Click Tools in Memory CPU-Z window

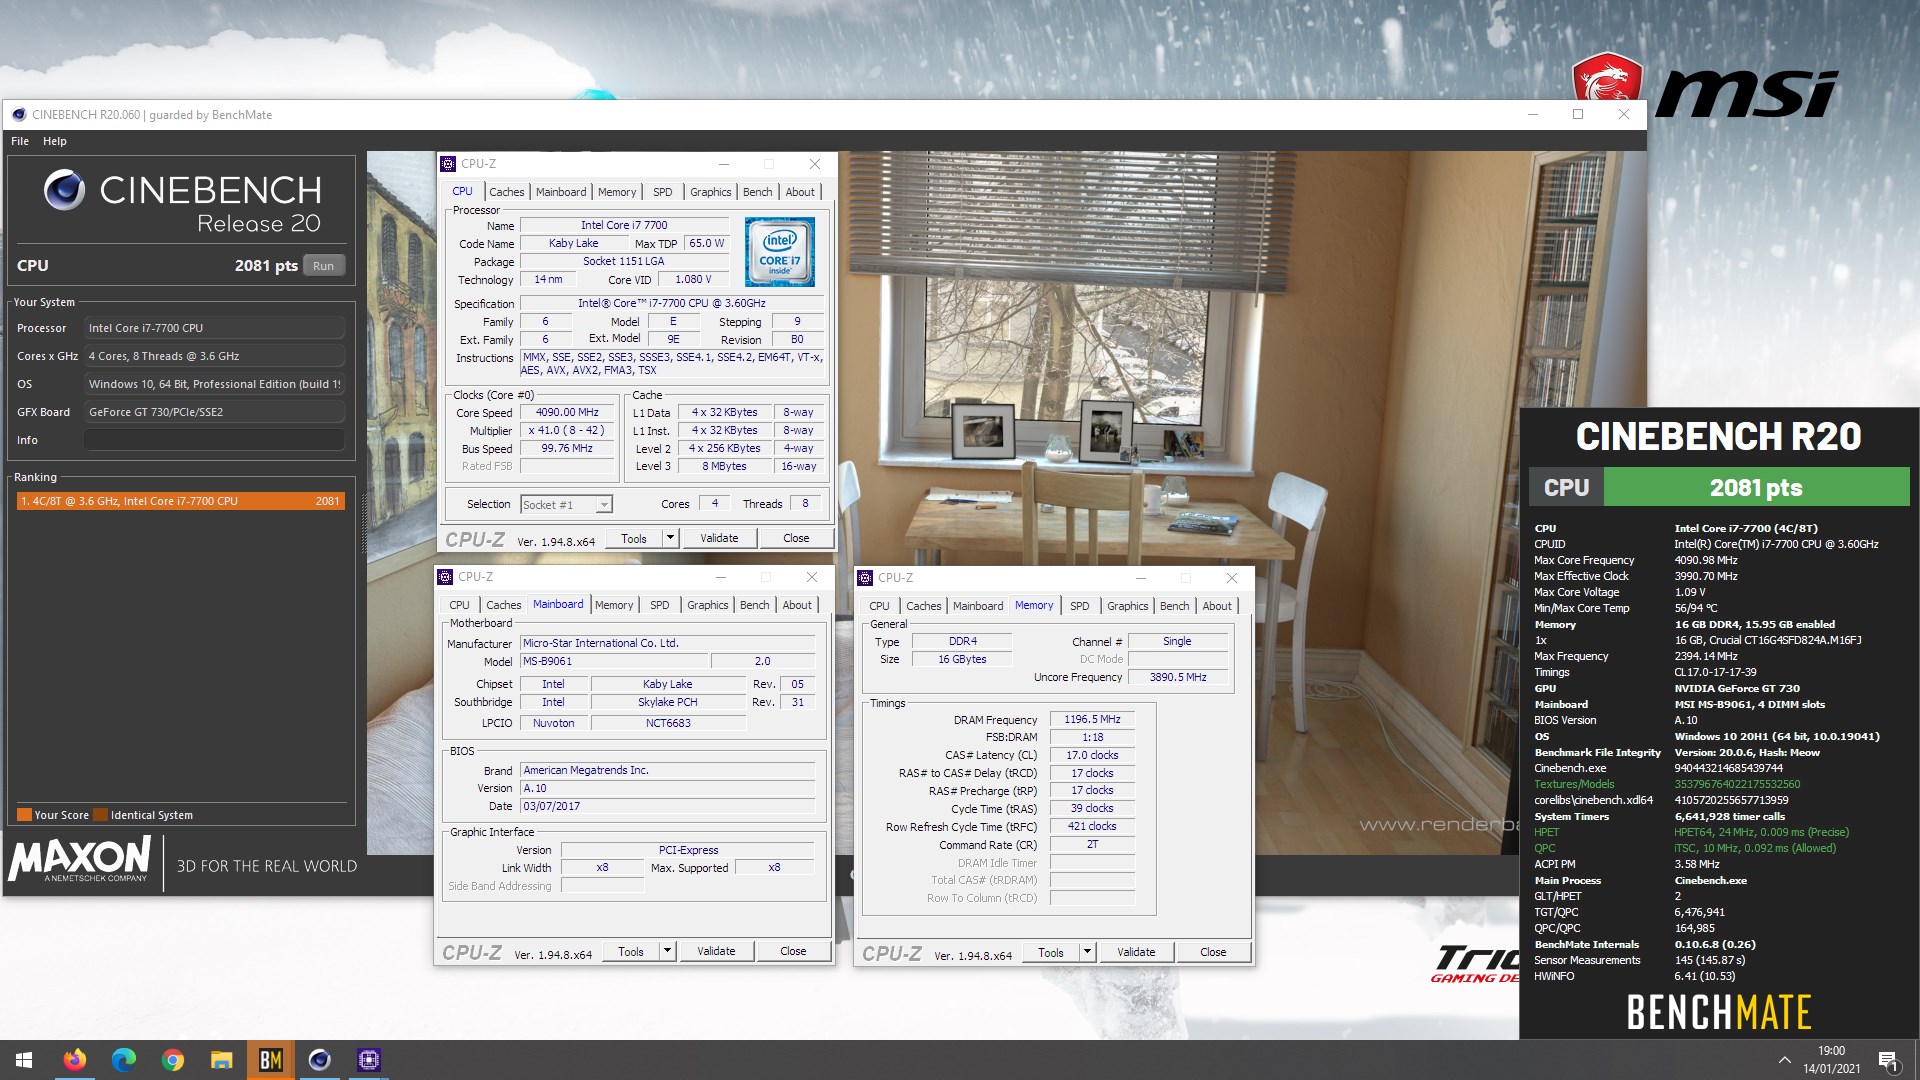tap(1051, 953)
